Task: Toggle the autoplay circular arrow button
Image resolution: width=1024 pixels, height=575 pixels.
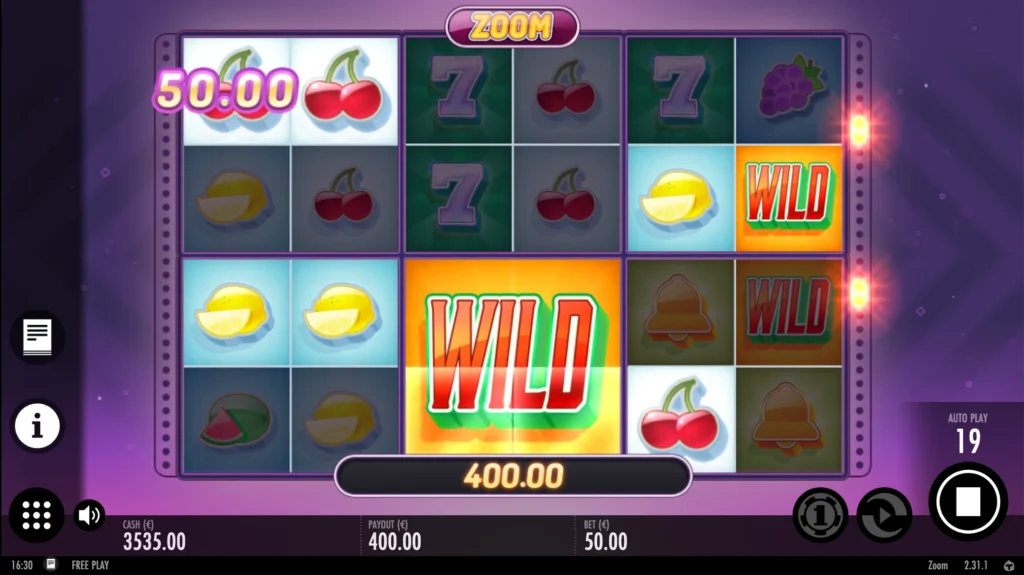Action: tap(884, 515)
